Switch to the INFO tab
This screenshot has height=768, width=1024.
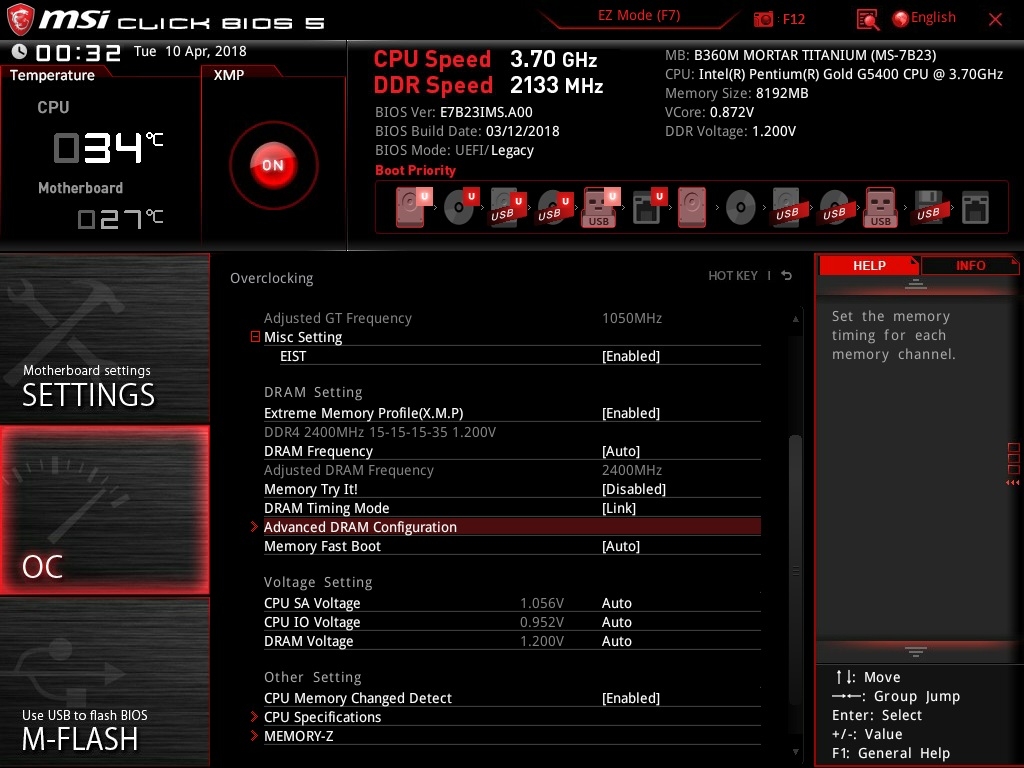970,265
